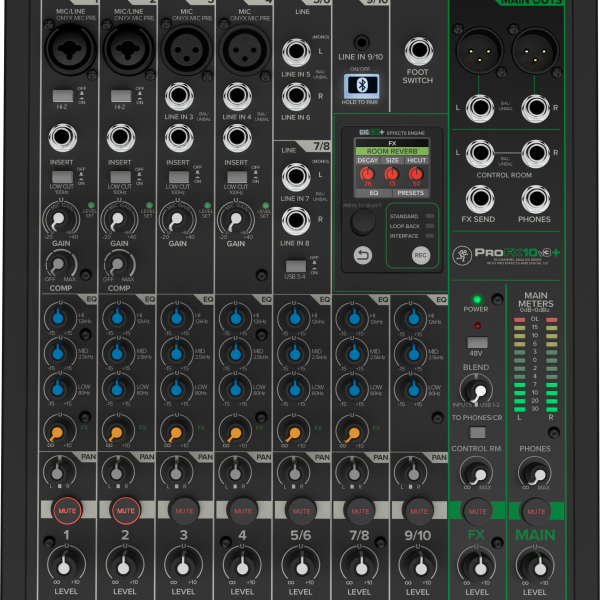This screenshot has width=600, height=600.
Task: Click the left MAIN OUT XLR connector
Action: point(479,51)
